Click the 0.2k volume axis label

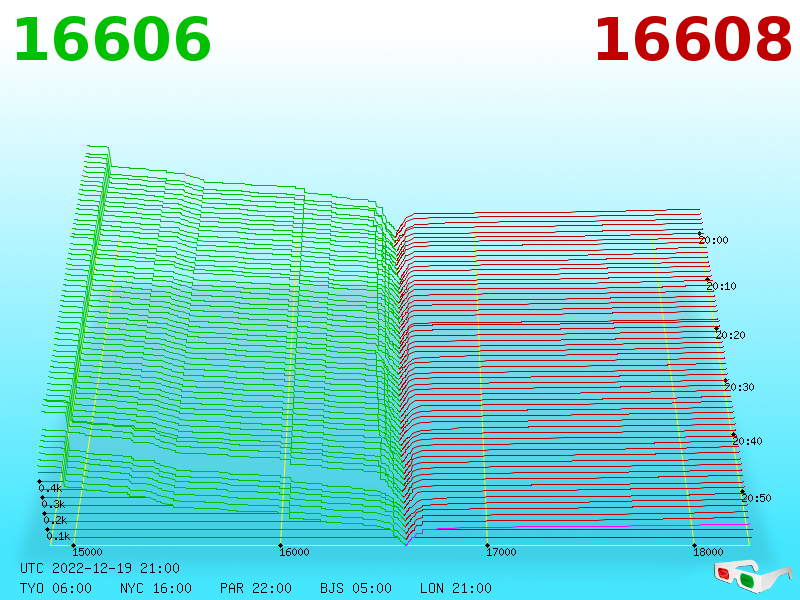click(56, 520)
